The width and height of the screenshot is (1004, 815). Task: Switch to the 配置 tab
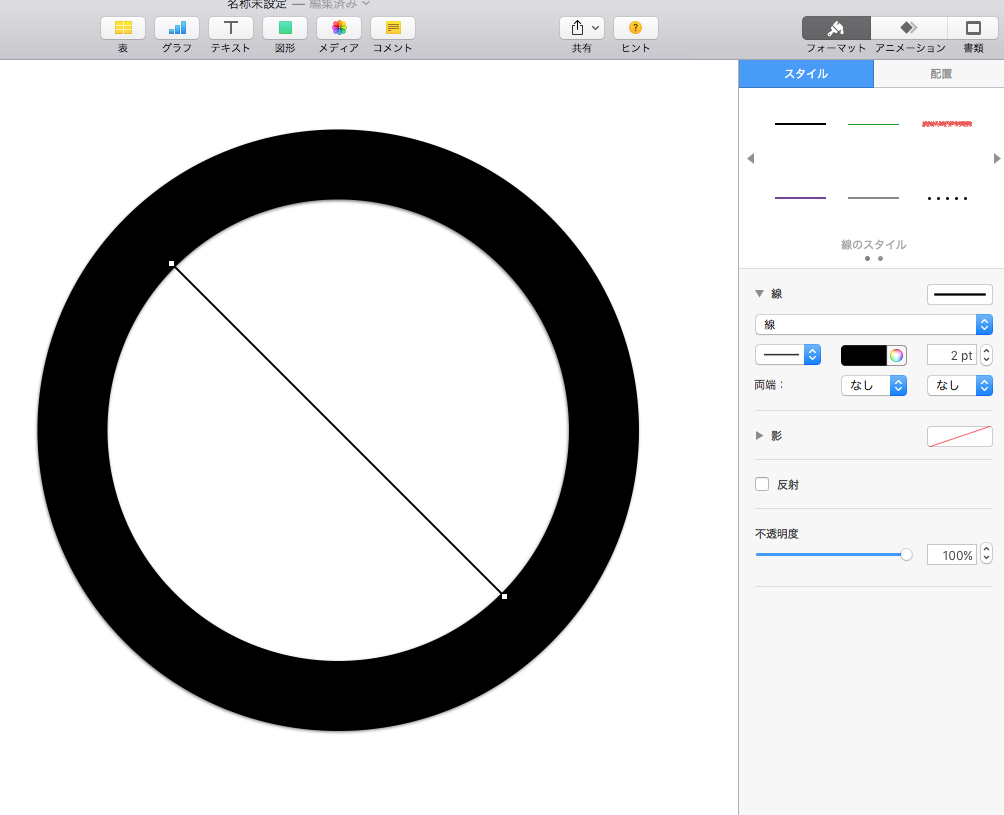click(940, 74)
